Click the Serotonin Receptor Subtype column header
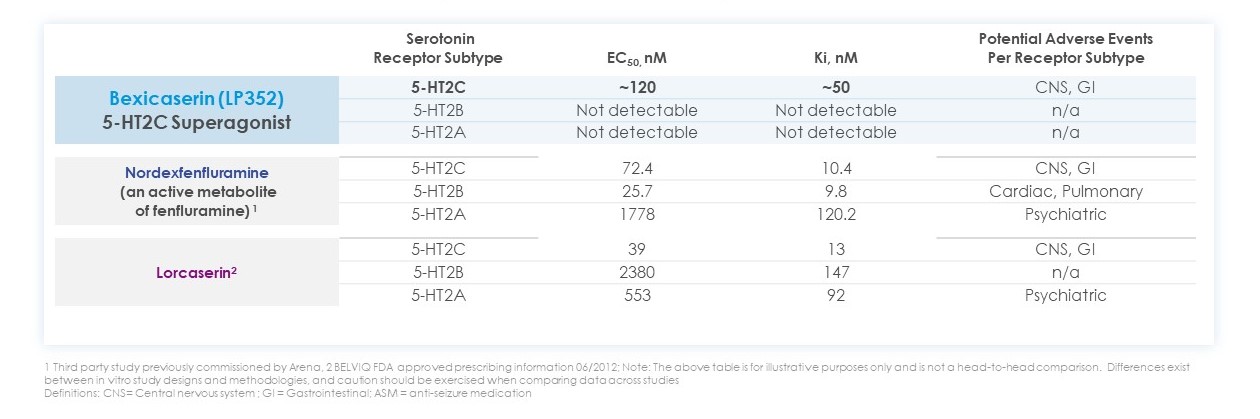Screen dimensions: 1260x419 (x=438, y=48)
